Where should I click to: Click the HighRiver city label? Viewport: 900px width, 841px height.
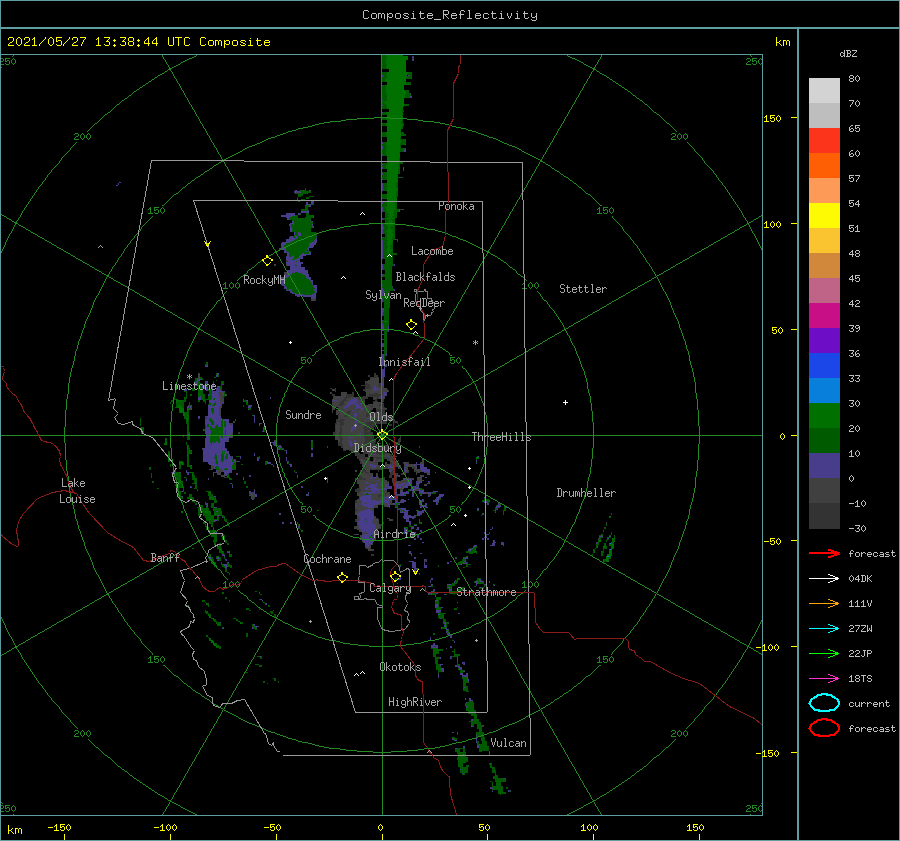click(x=415, y=702)
